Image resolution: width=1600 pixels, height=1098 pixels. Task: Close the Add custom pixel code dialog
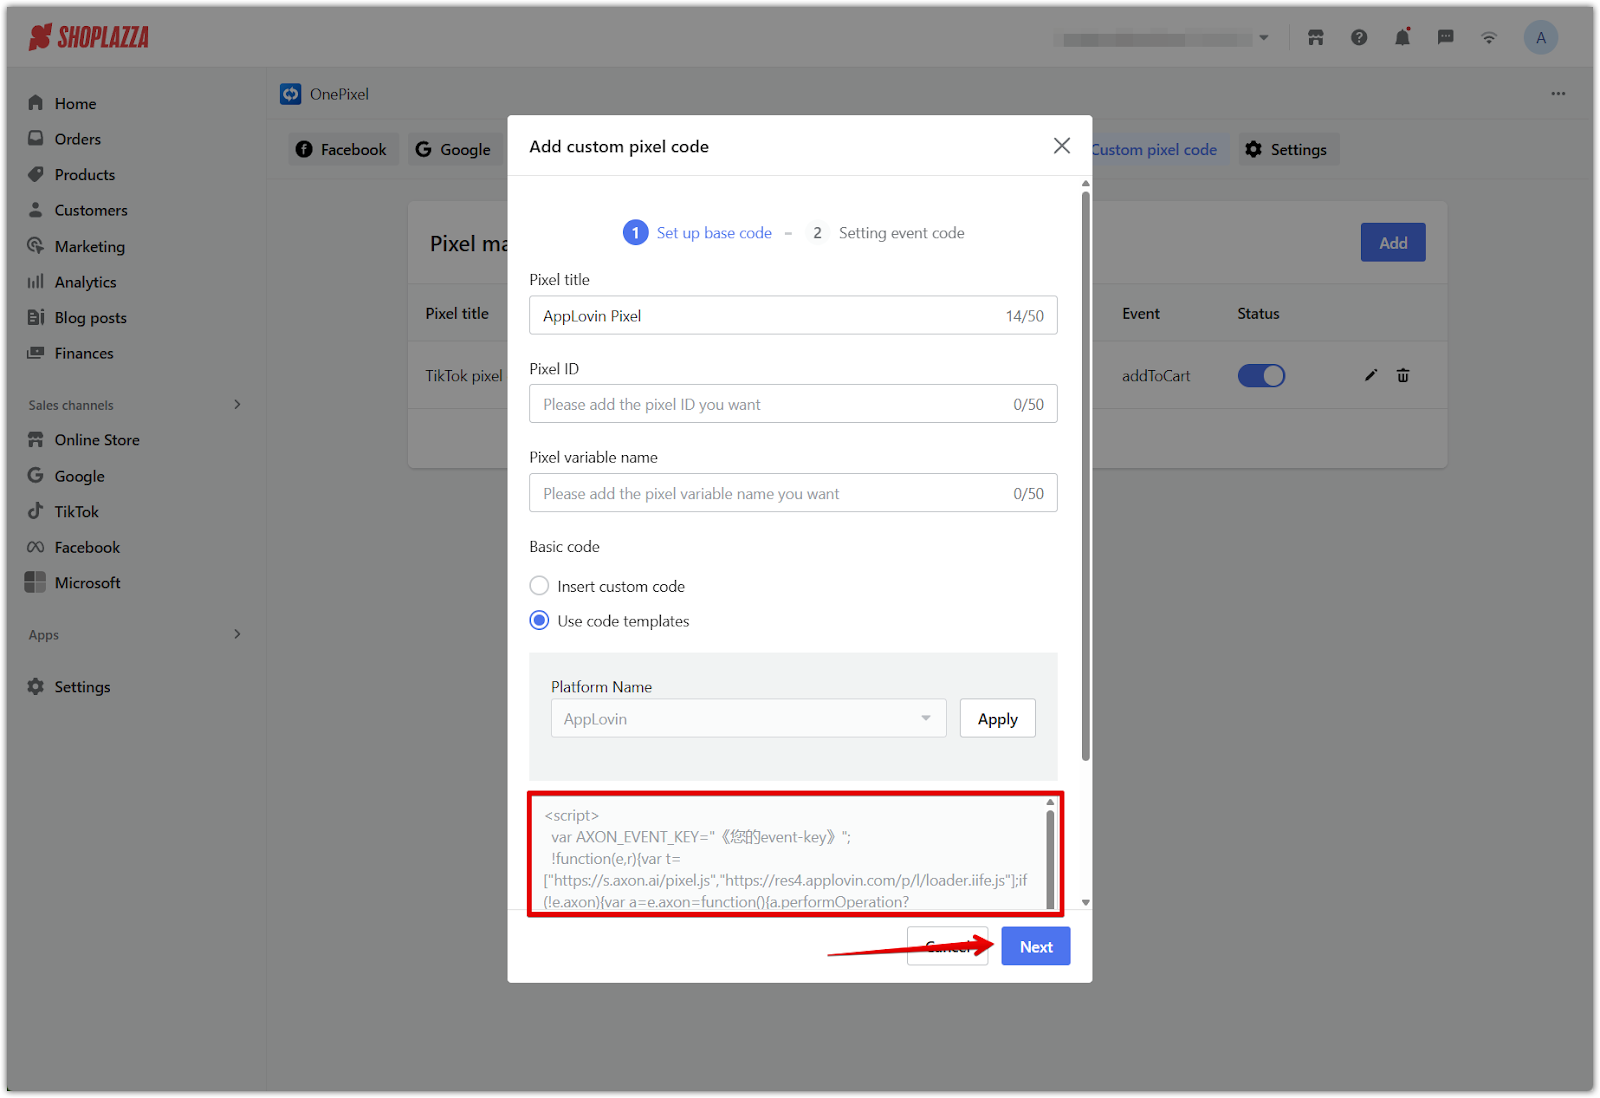[1062, 146]
